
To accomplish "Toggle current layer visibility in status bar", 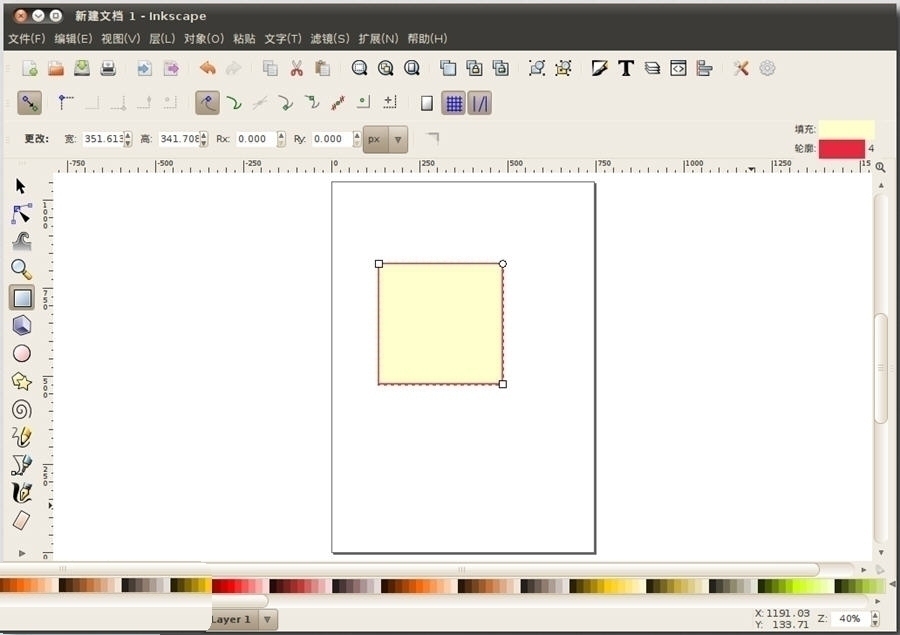I will tap(185, 619).
